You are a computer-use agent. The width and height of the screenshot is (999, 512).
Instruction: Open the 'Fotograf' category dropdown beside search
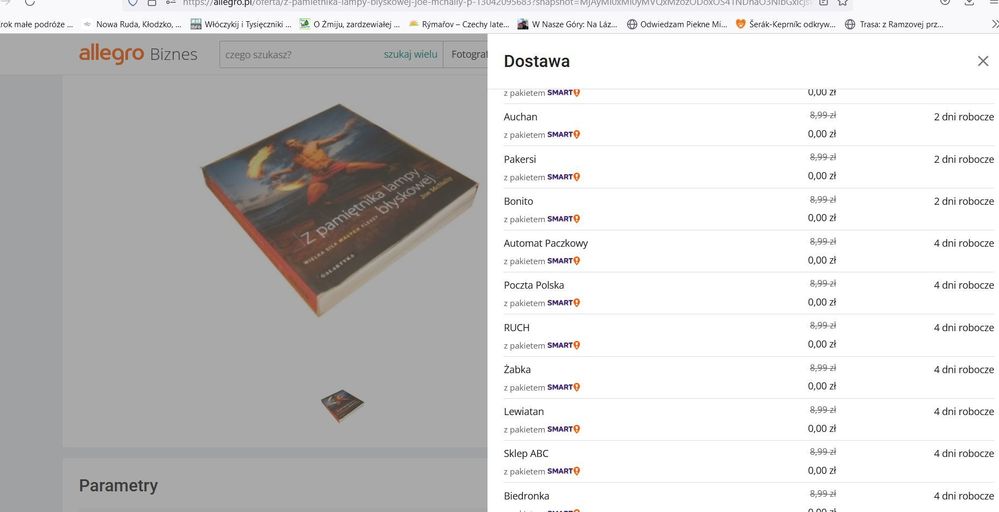pyautogui.click(x=468, y=54)
